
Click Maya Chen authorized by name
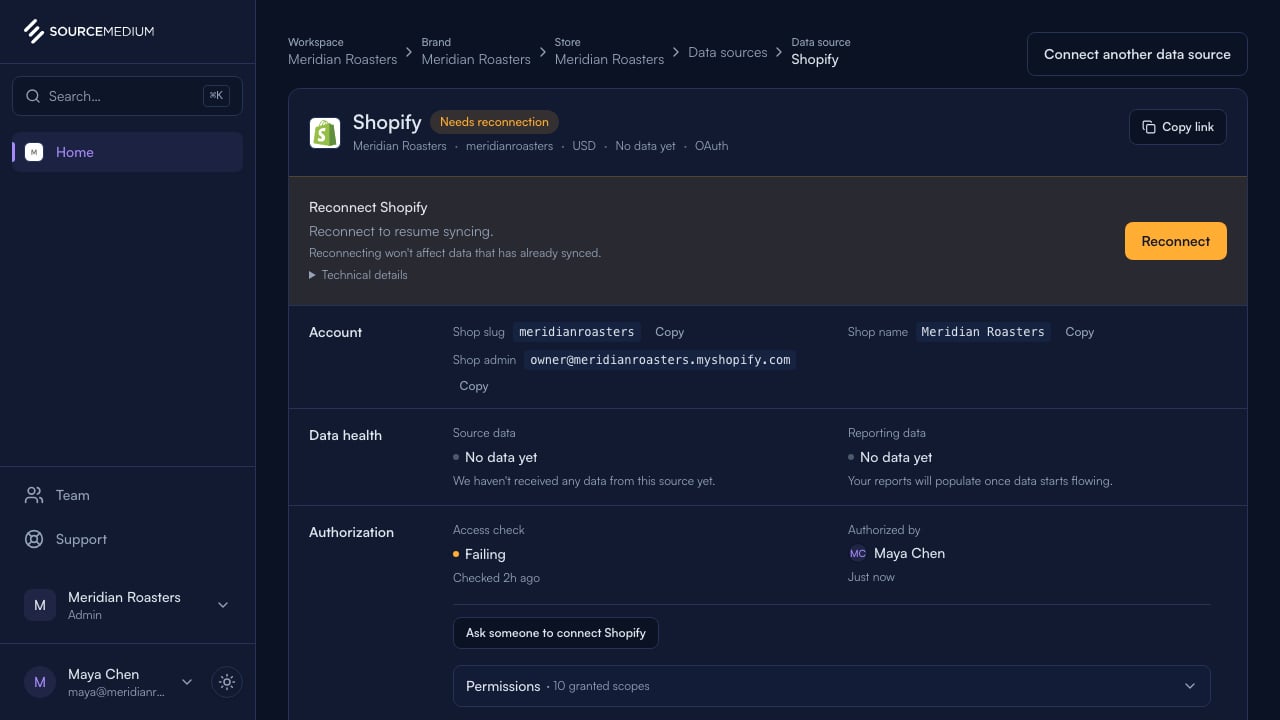coord(909,553)
